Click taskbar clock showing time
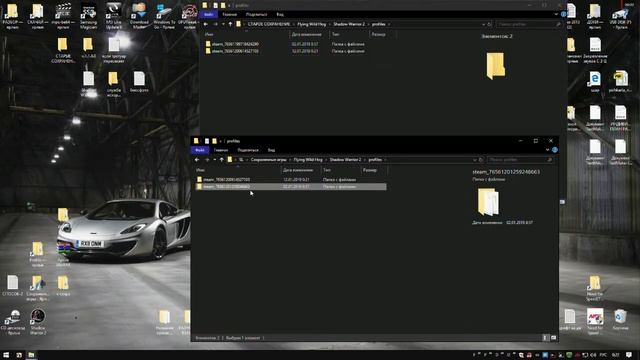The height and width of the screenshot is (360, 640). point(616,355)
